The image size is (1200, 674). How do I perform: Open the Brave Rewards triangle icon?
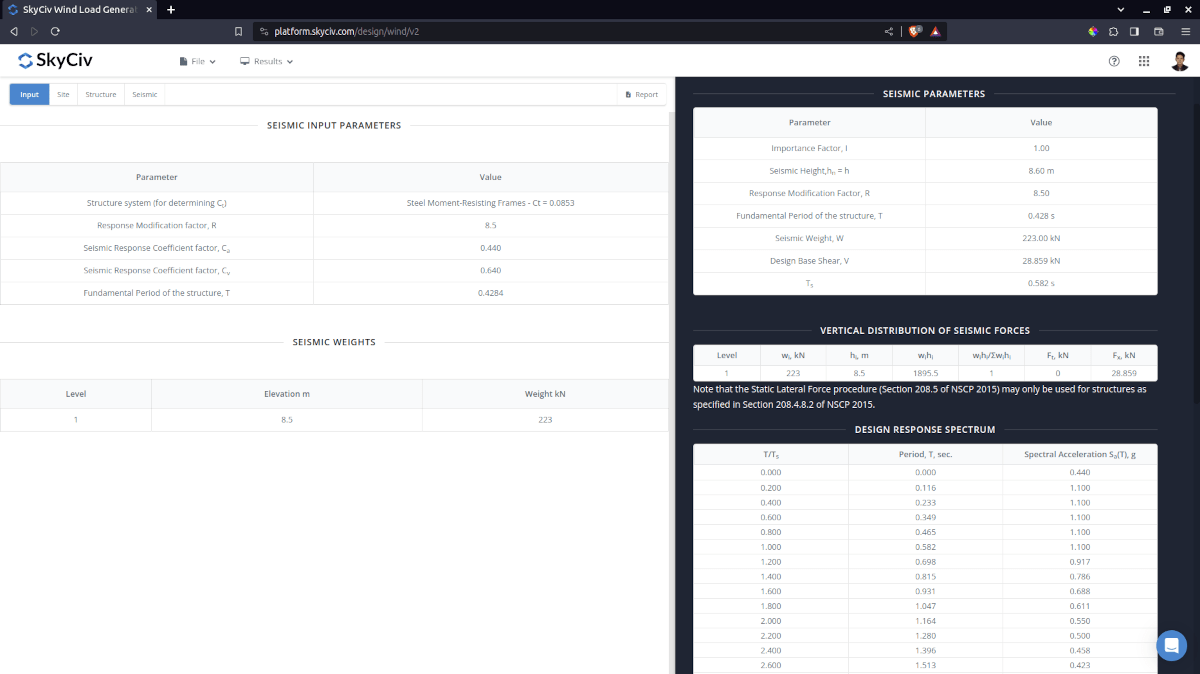[x=935, y=31]
